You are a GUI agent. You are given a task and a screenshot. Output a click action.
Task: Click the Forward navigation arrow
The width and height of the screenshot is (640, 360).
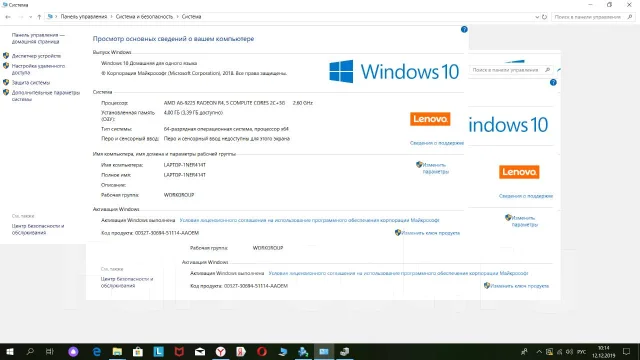[20, 17]
